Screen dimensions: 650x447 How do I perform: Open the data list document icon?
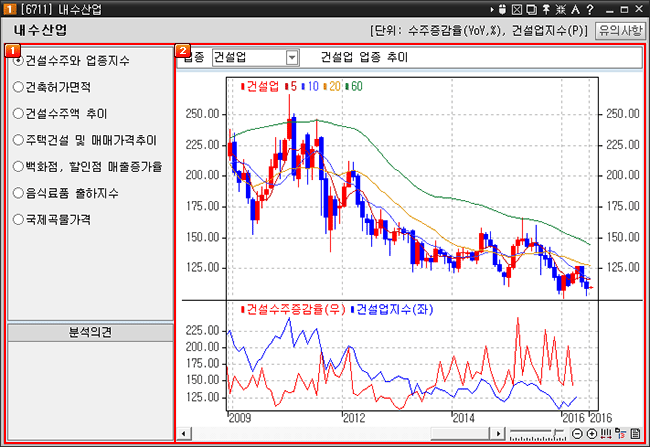[x=635, y=434]
